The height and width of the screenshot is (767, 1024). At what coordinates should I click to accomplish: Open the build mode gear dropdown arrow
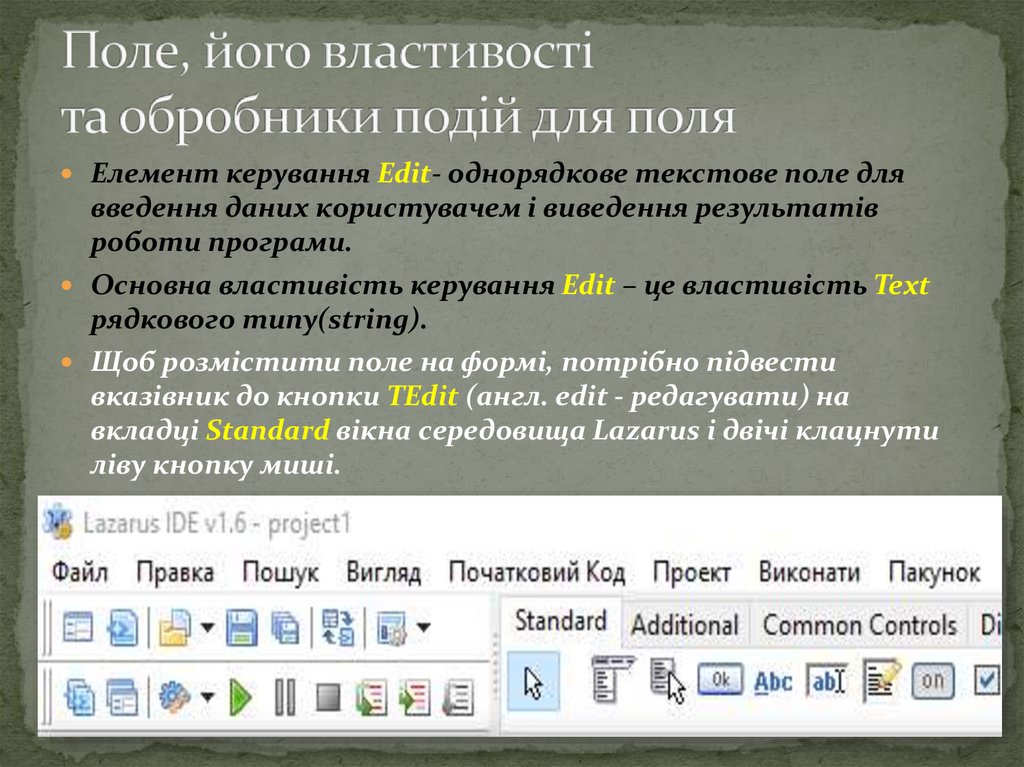coord(208,696)
